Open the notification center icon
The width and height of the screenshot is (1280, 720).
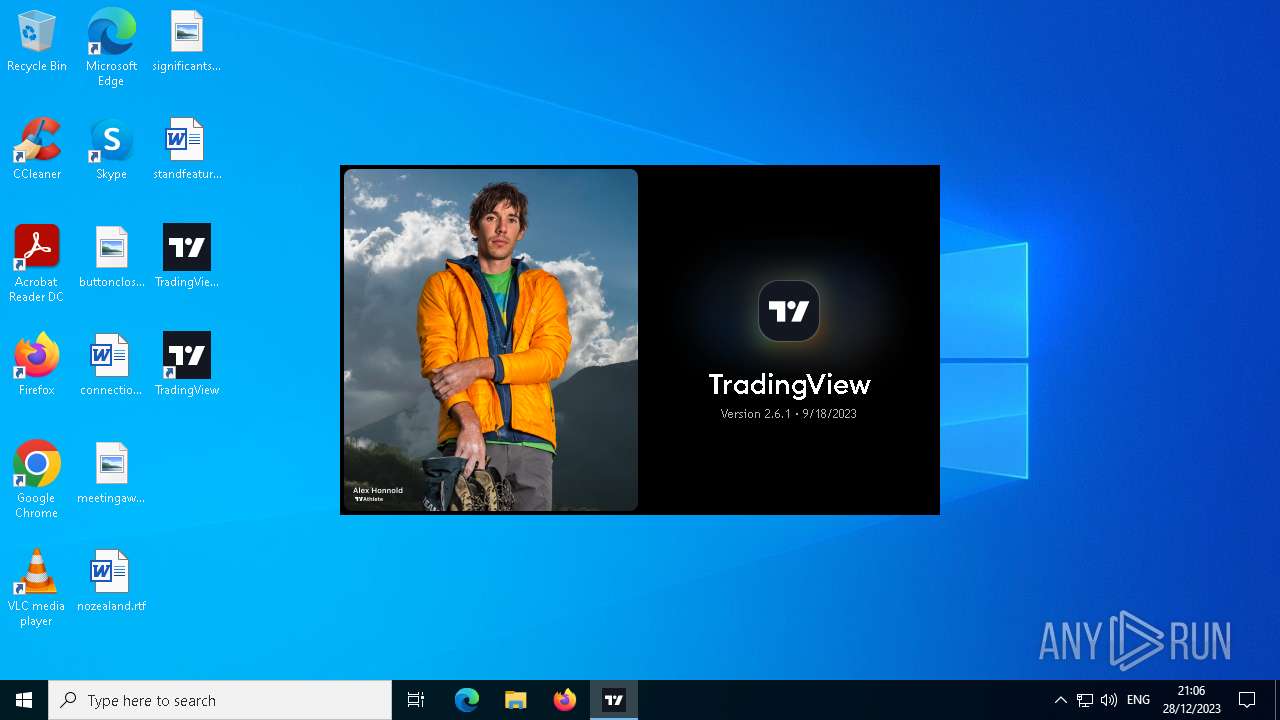(1247, 700)
